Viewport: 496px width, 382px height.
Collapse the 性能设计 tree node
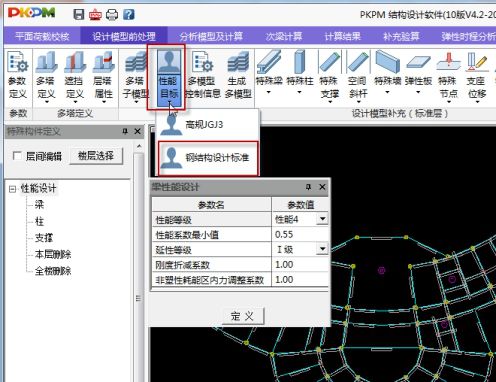coord(13,189)
